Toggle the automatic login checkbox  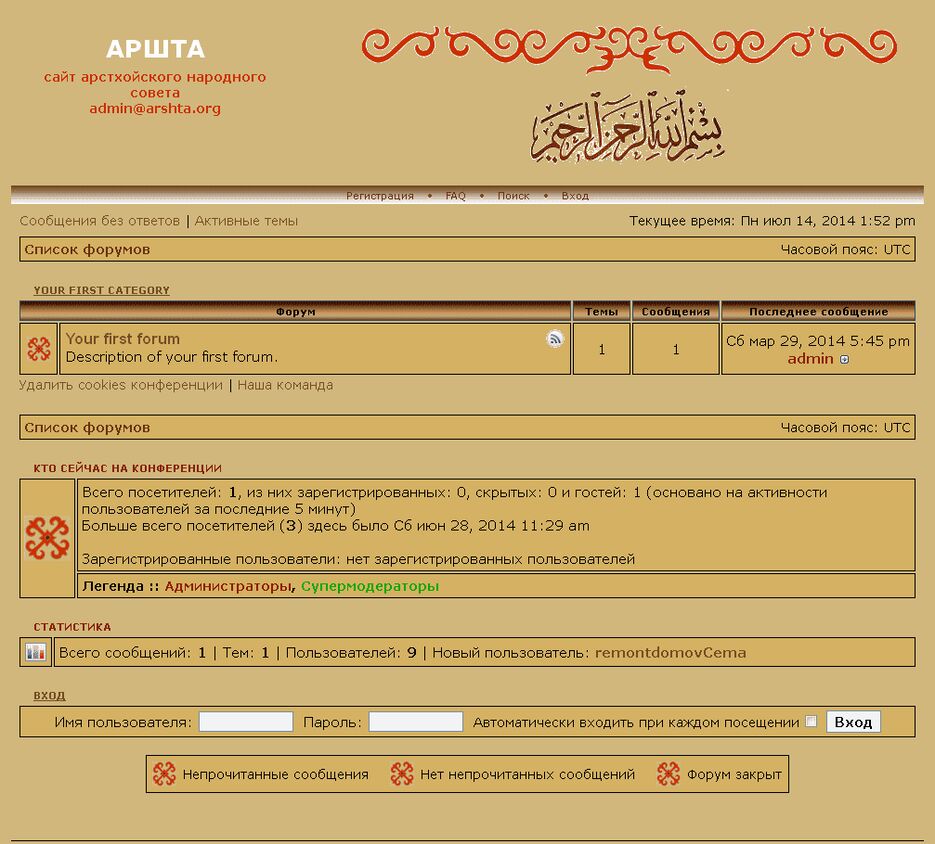click(811, 721)
